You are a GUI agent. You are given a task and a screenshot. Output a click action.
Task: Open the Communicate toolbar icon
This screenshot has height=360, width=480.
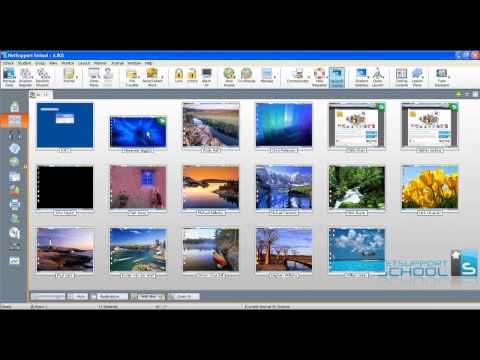298,75
